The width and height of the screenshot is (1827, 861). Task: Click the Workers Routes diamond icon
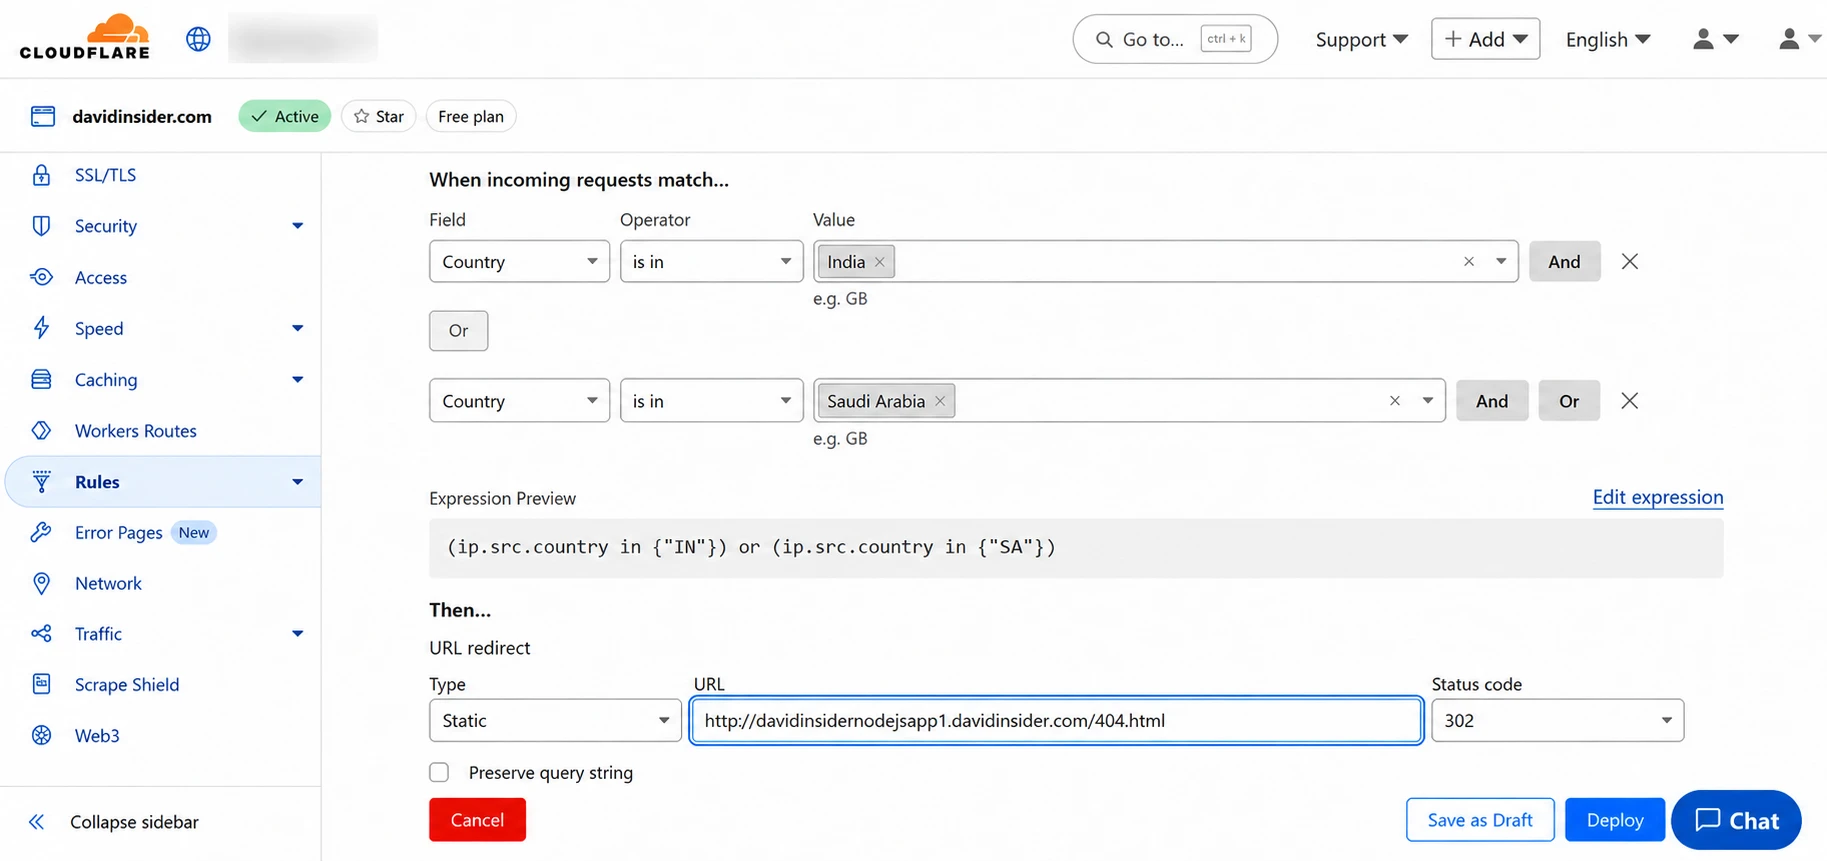click(x=41, y=430)
